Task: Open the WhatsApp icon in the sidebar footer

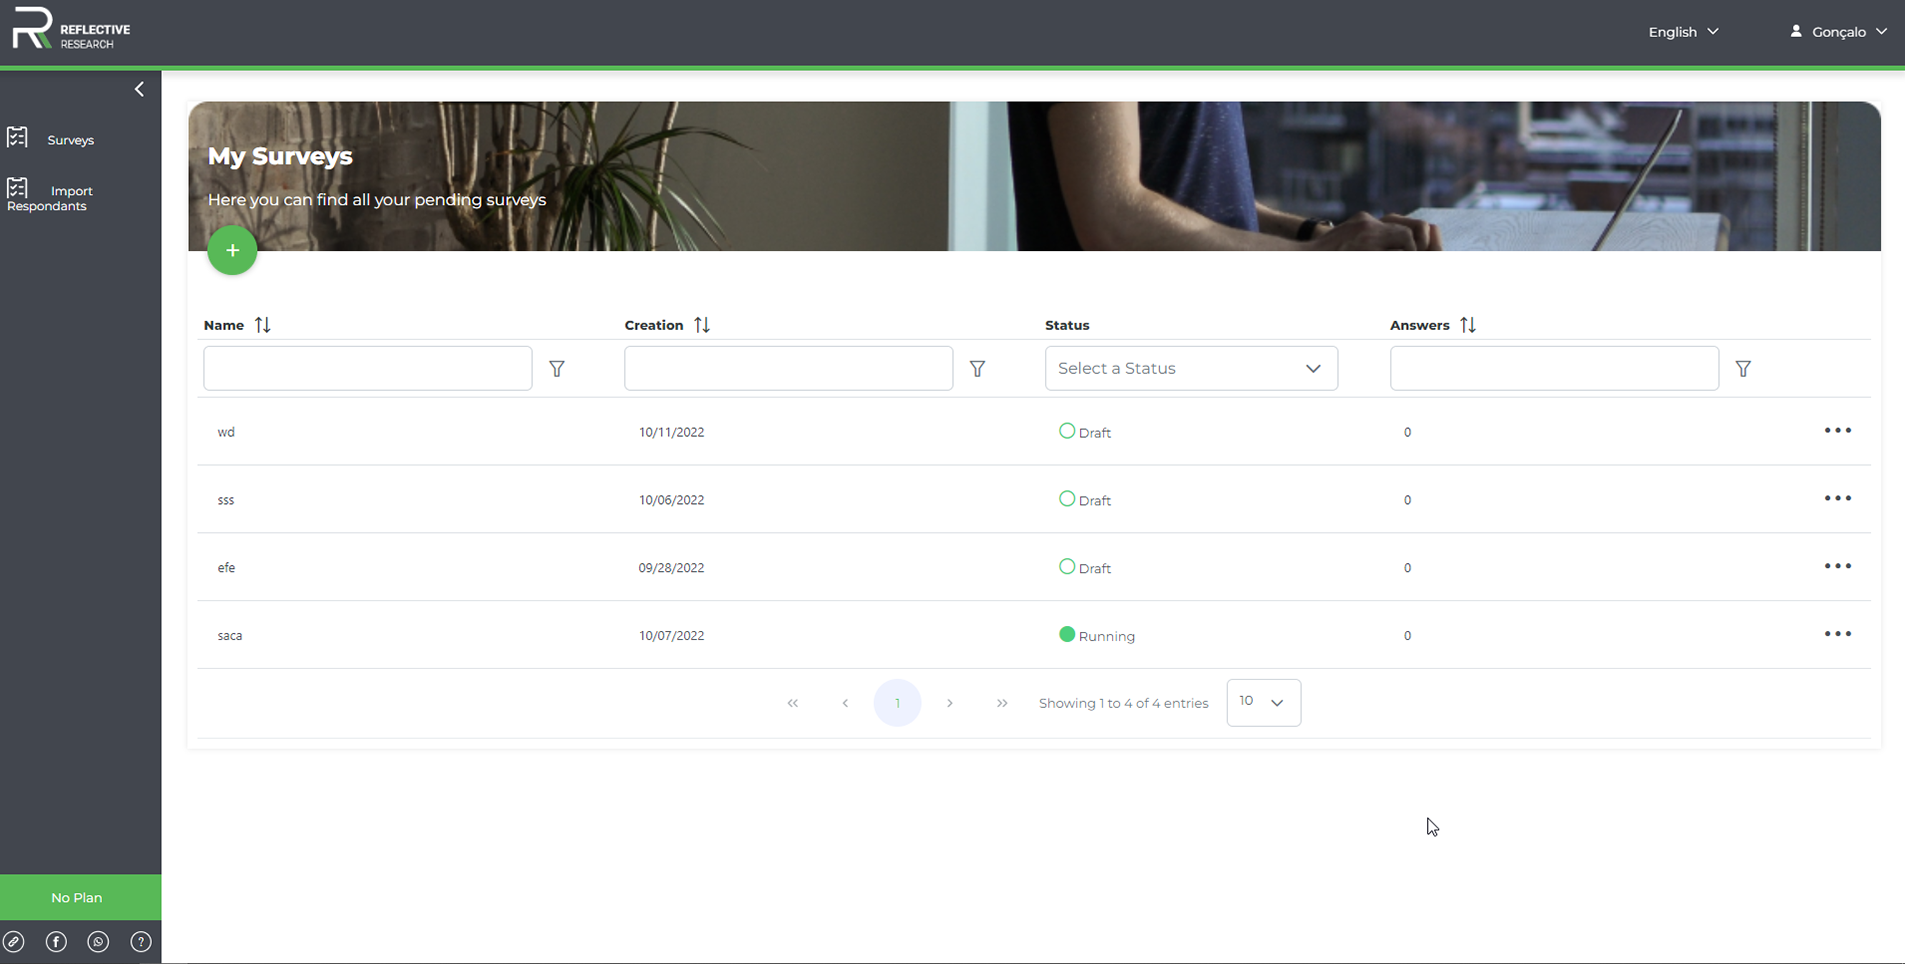Action: coord(98,941)
